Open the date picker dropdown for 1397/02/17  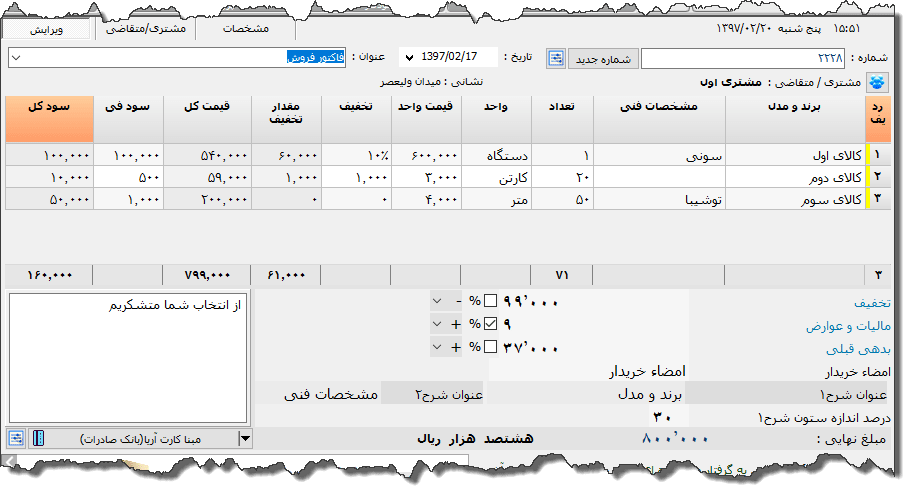pos(409,58)
